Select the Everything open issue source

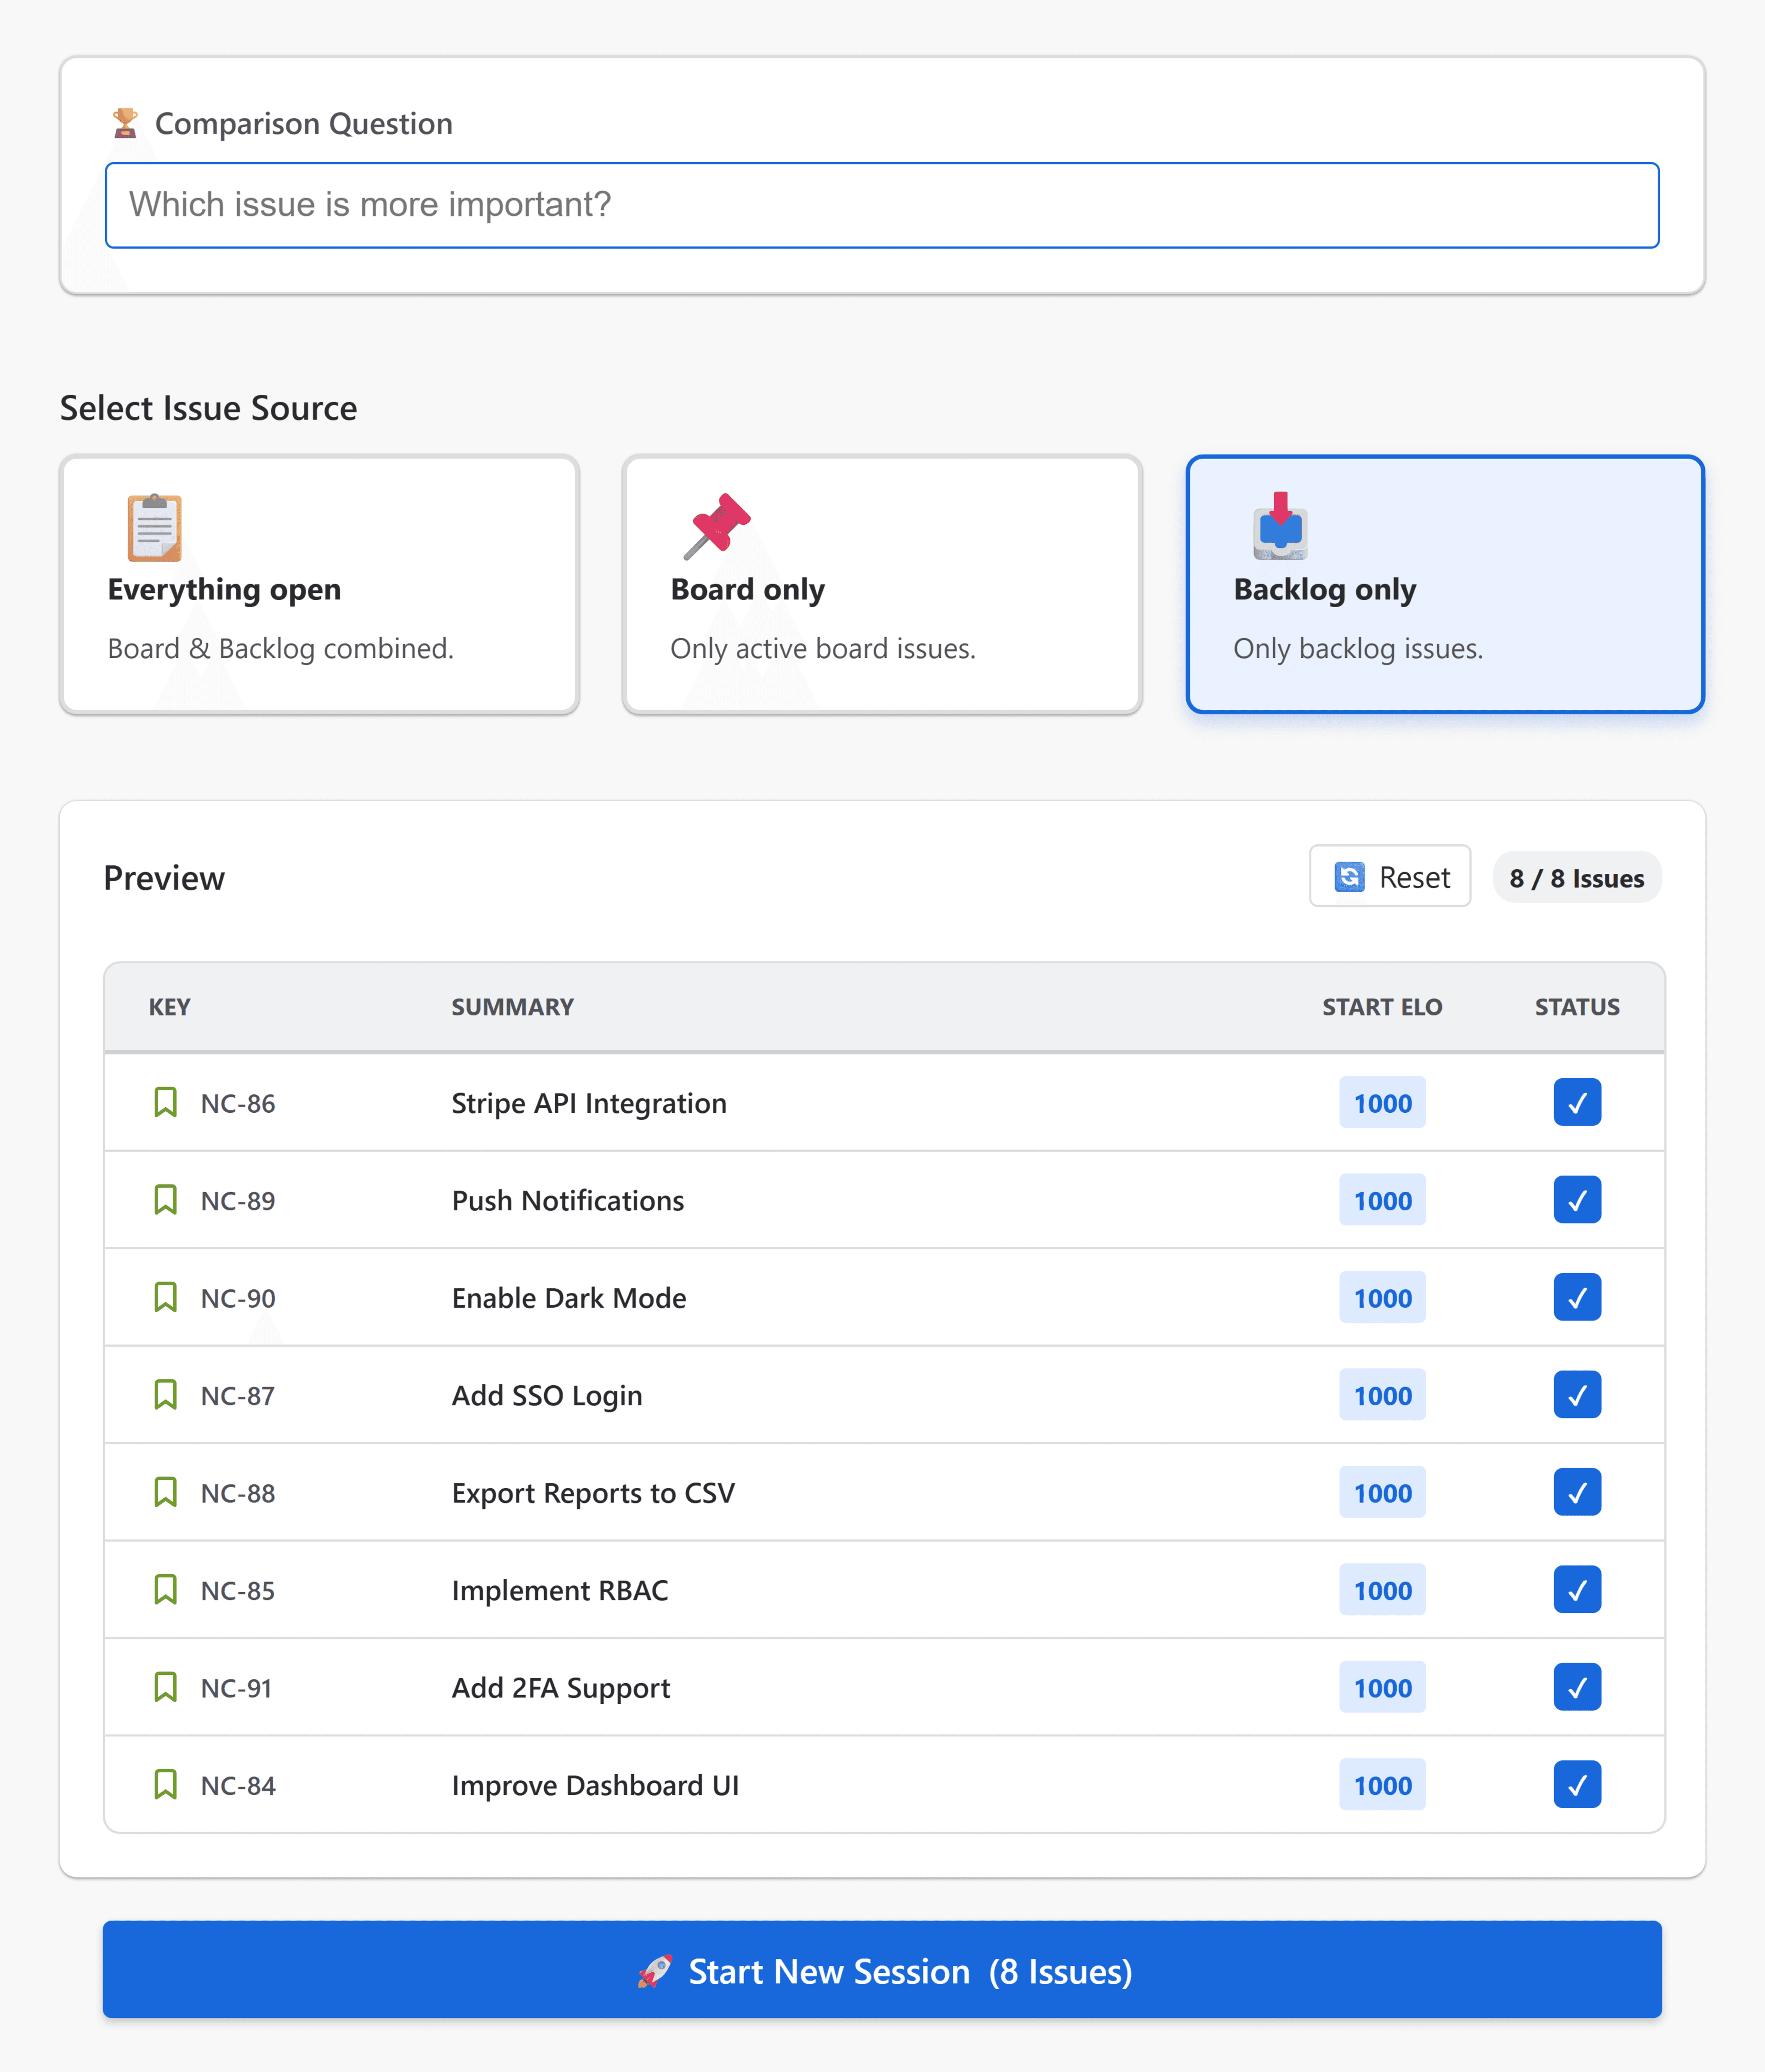pyautogui.click(x=319, y=585)
